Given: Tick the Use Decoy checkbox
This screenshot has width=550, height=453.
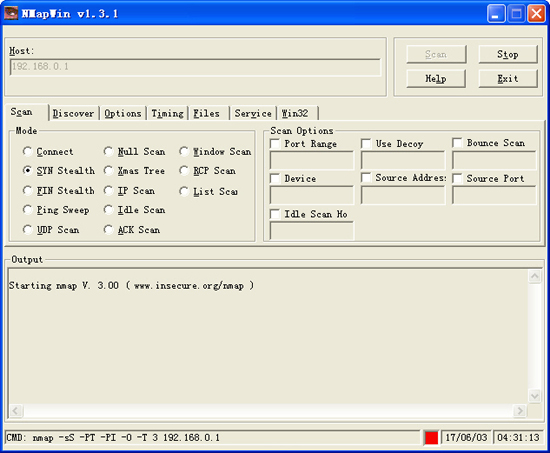Looking at the screenshot, I should click(366, 144).
